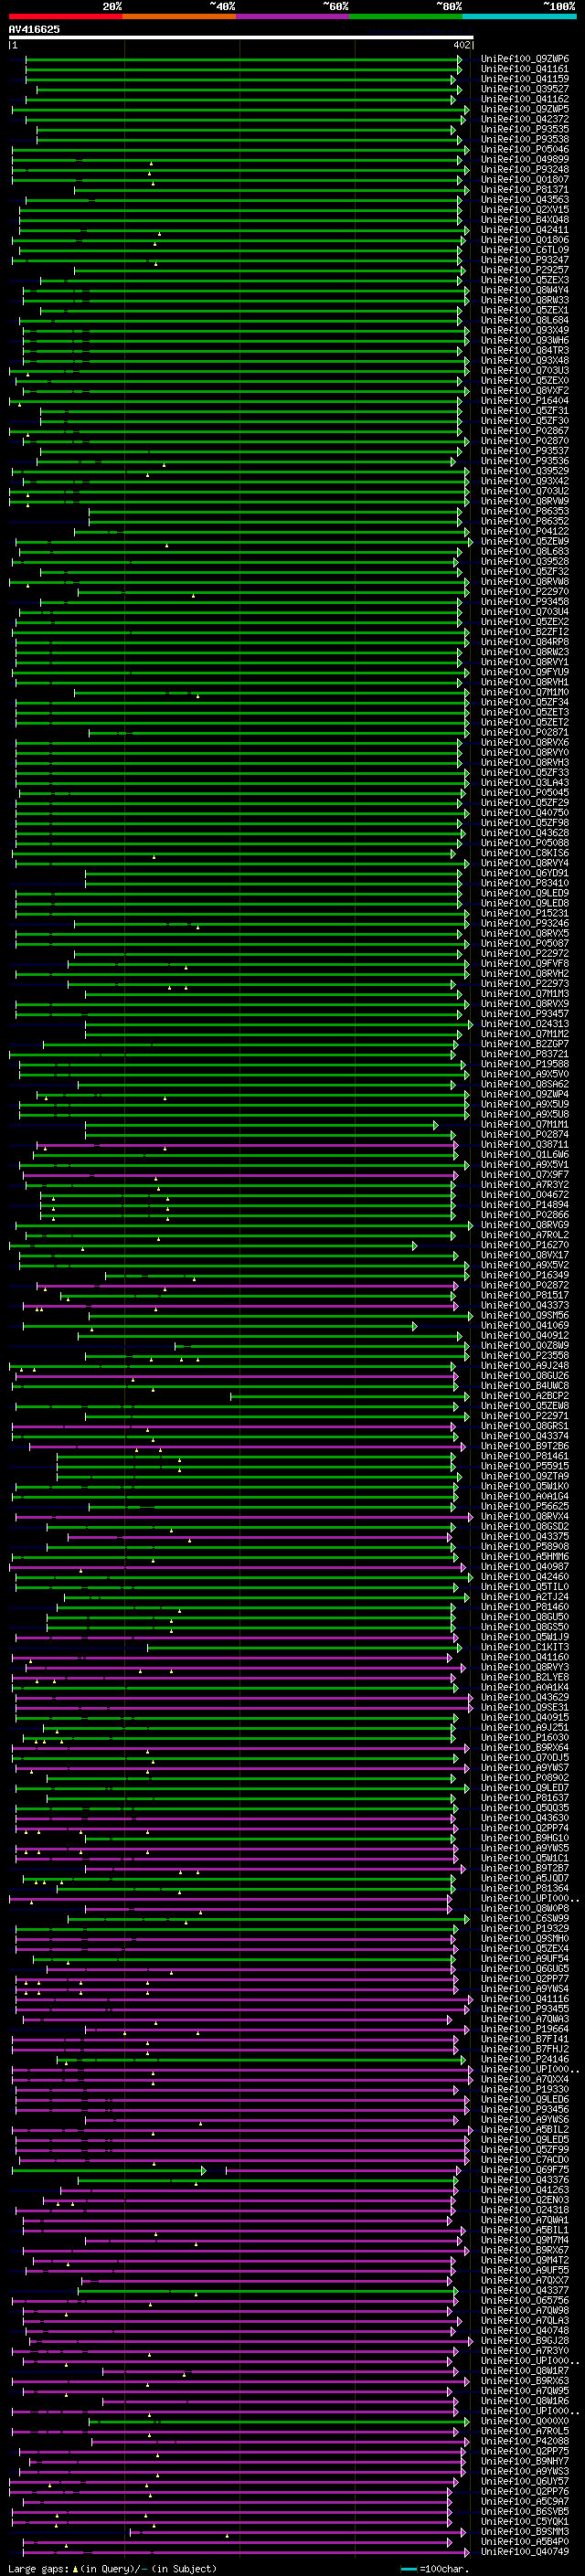Image resolution: width=585 pixels, height=2576 pixels.
Task: Click the alignment arrowhead in the UniRef100_Q9ZWP6 row
Action: pyautogui.click(x=460, y=60)
